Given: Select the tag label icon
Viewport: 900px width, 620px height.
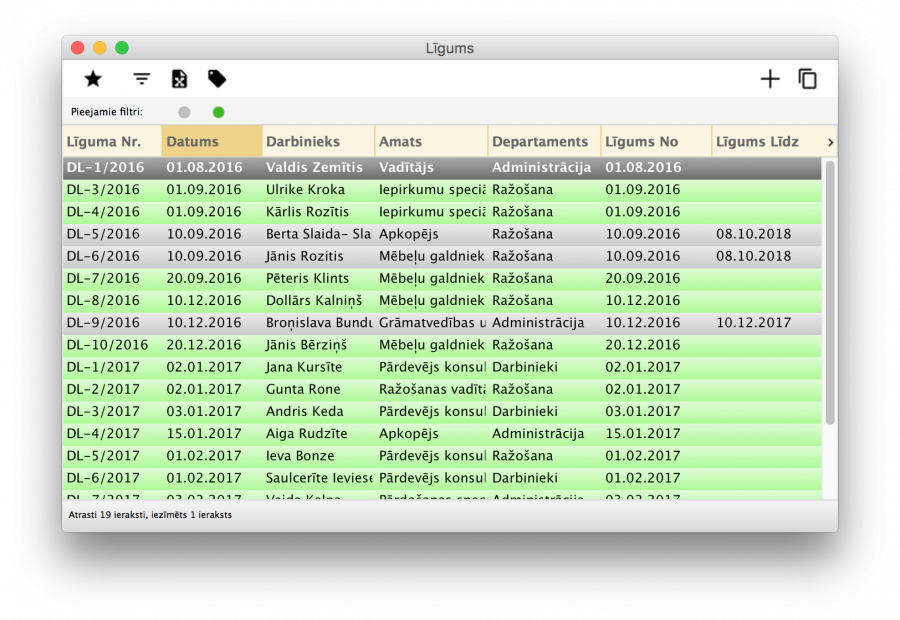Looking at the screenshot, I should coord(217,78).
